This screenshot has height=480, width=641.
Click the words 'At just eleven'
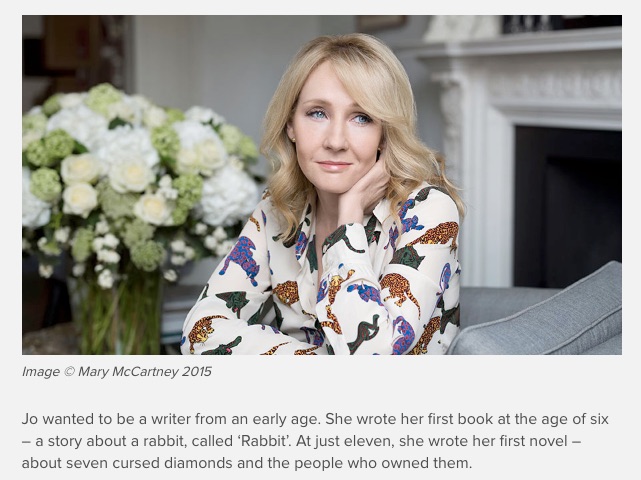[345, 441]
